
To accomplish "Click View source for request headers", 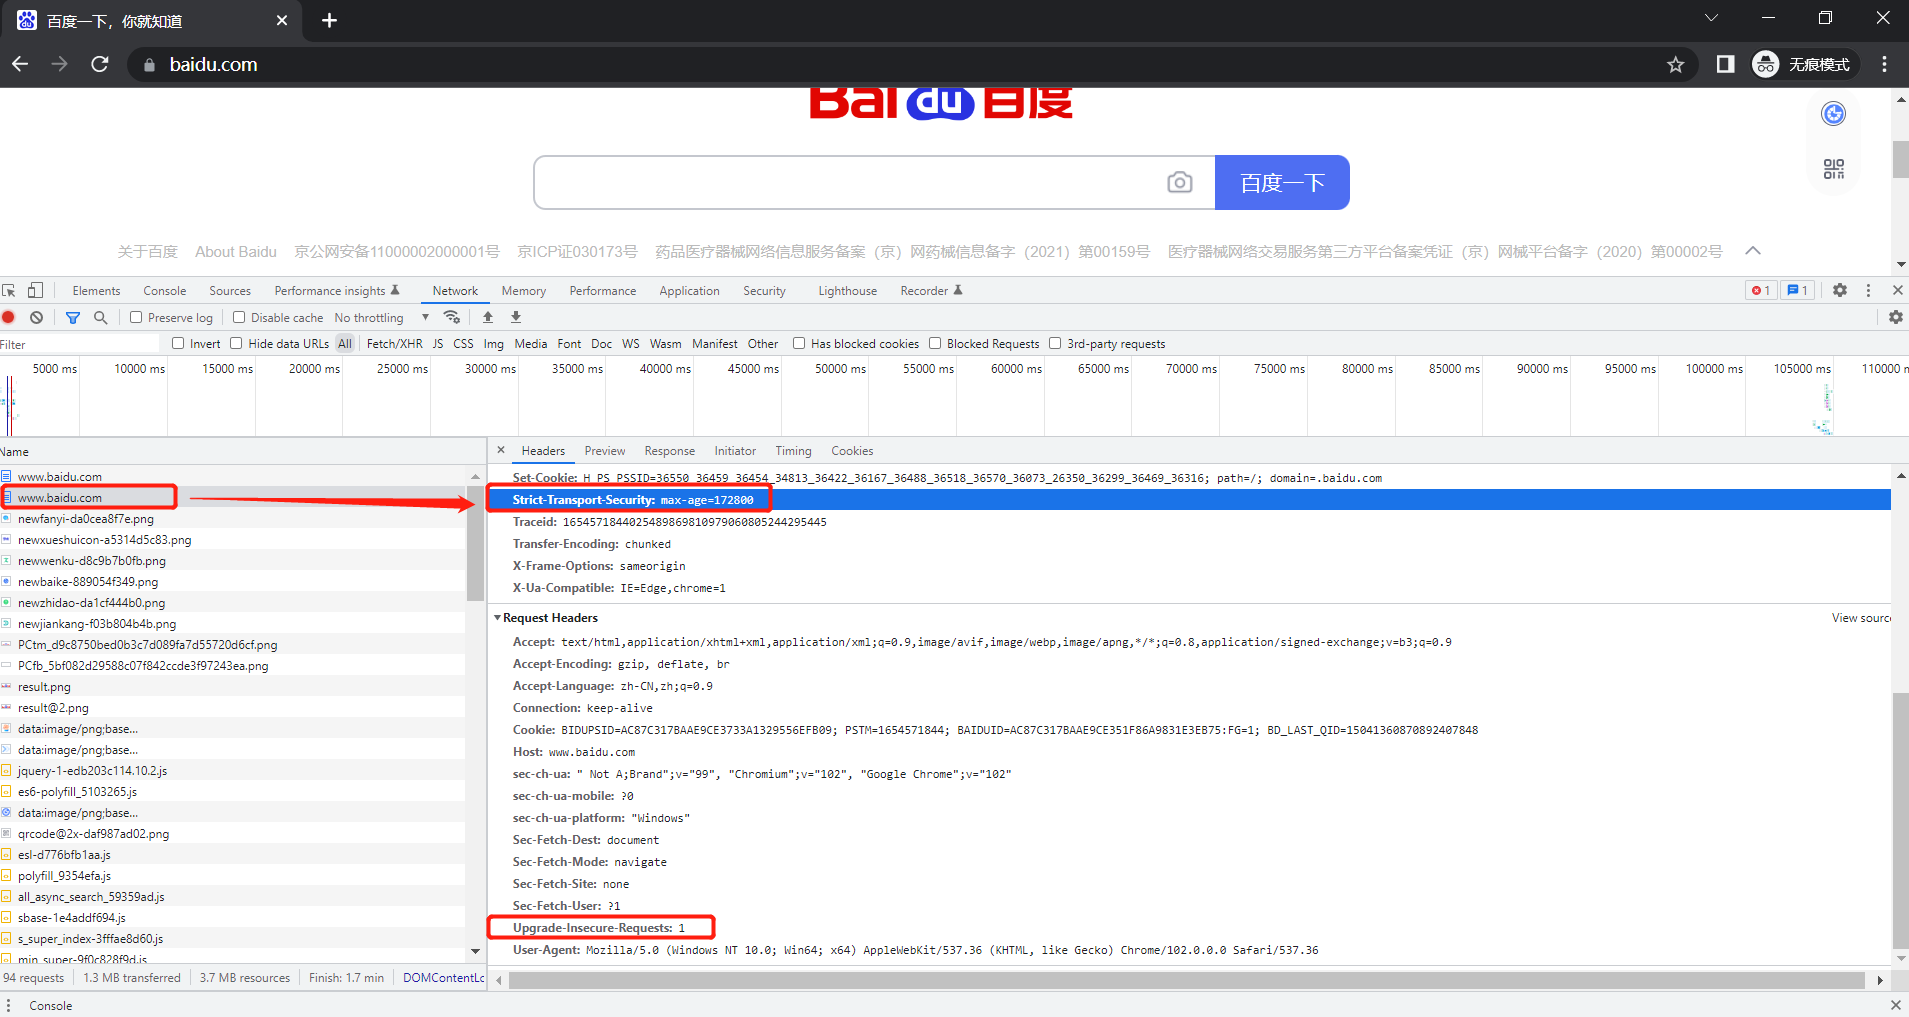I will [1861, 618].
